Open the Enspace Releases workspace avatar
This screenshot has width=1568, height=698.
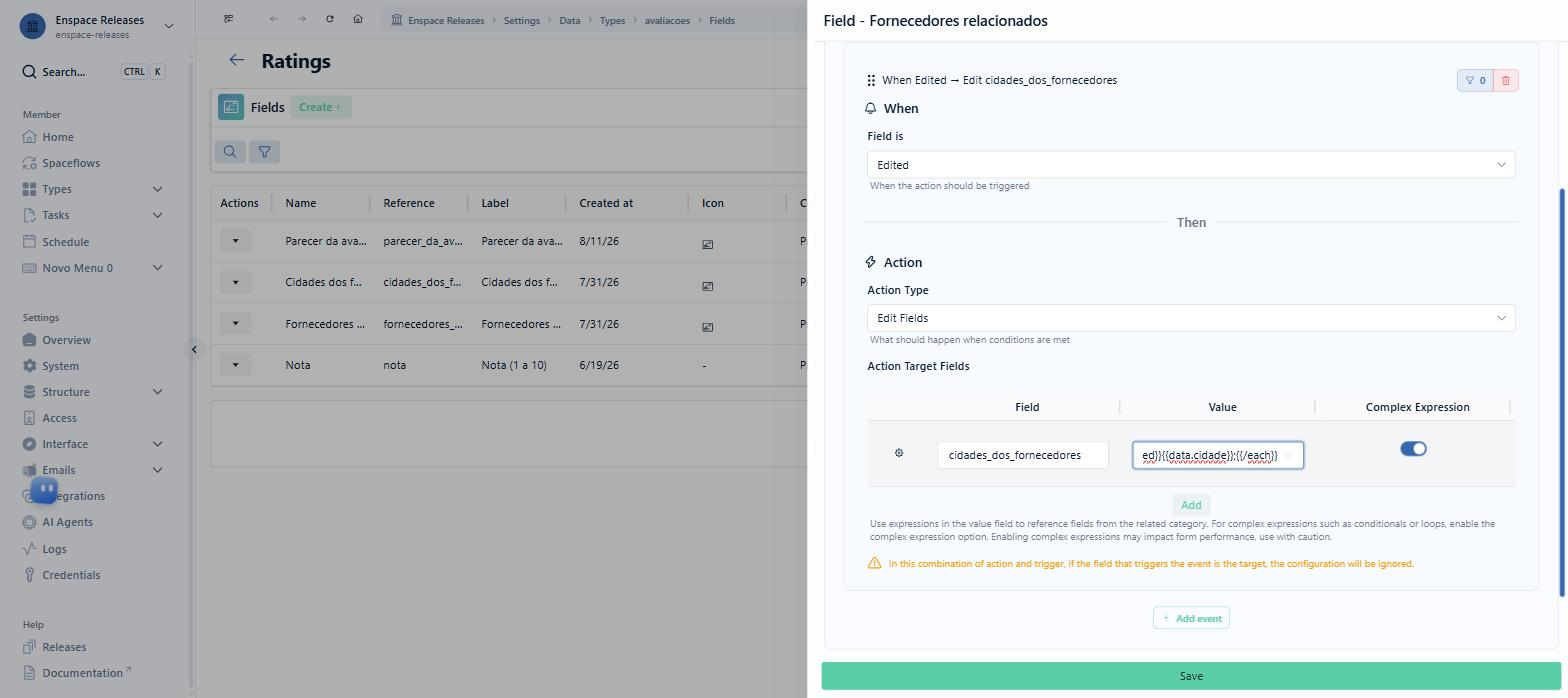click(32, 26)
